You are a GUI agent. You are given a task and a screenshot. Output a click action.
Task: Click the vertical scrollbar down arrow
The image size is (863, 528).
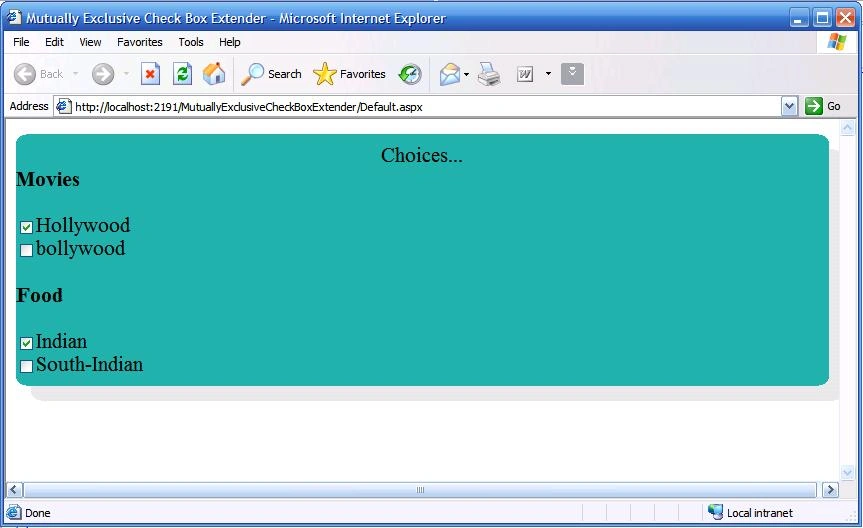(848, 472)
